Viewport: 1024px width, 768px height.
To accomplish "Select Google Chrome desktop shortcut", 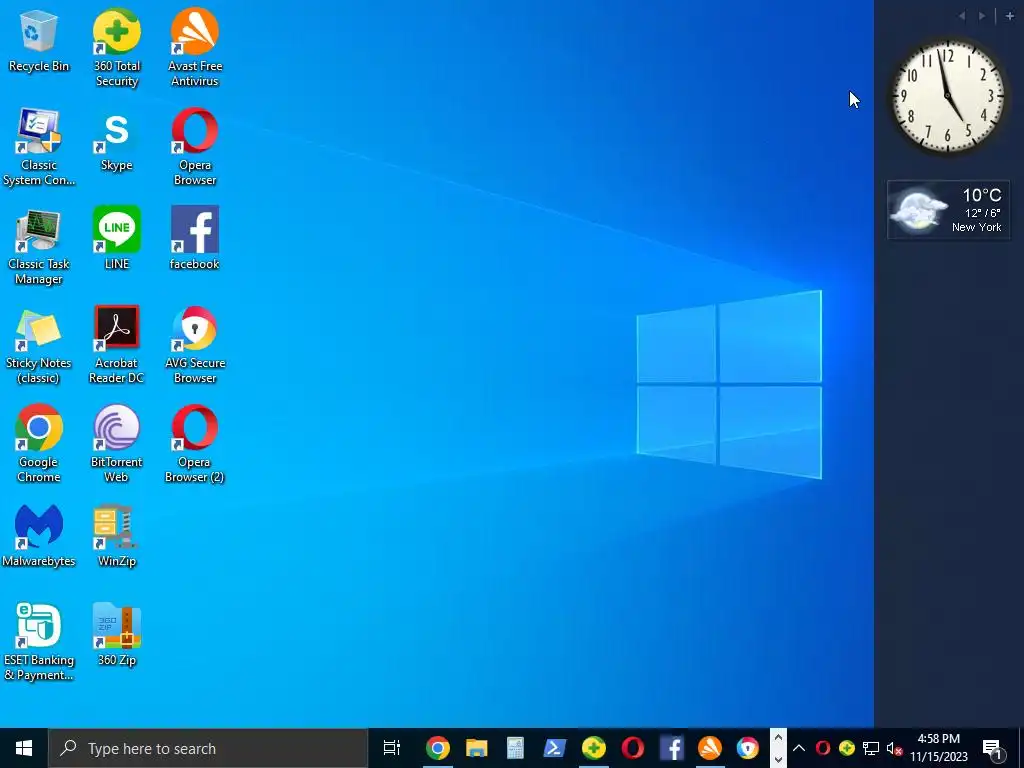I will pos(39,444).
